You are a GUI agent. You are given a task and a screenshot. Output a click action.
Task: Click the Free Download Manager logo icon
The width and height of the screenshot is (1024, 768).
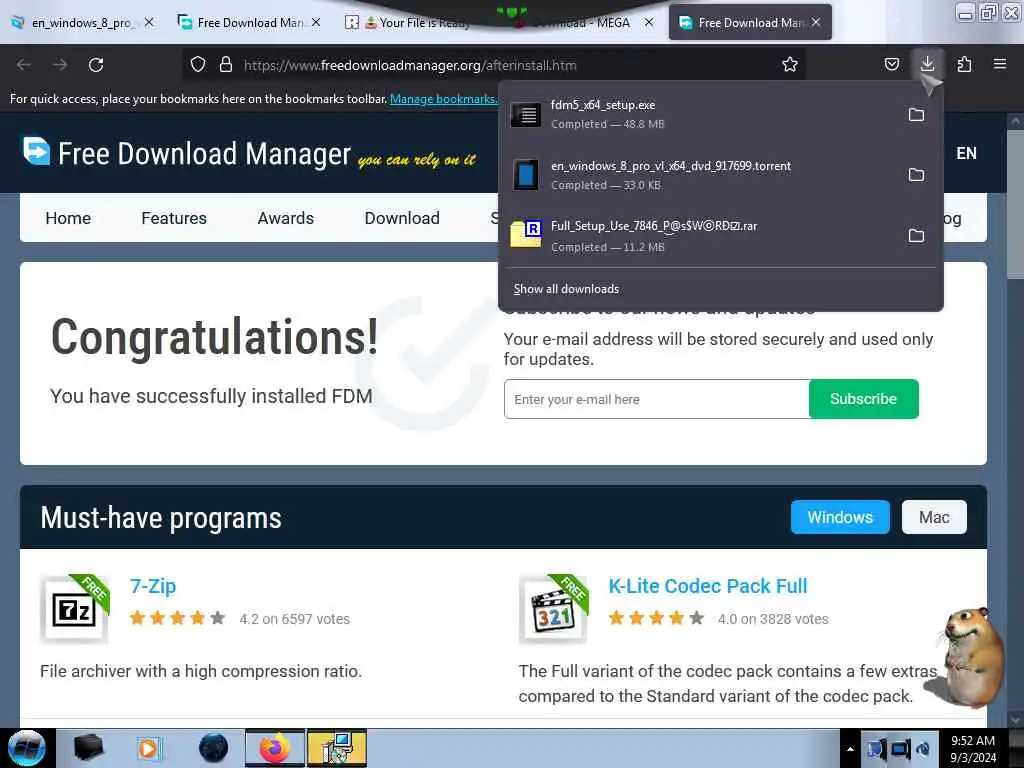(37, 151)
